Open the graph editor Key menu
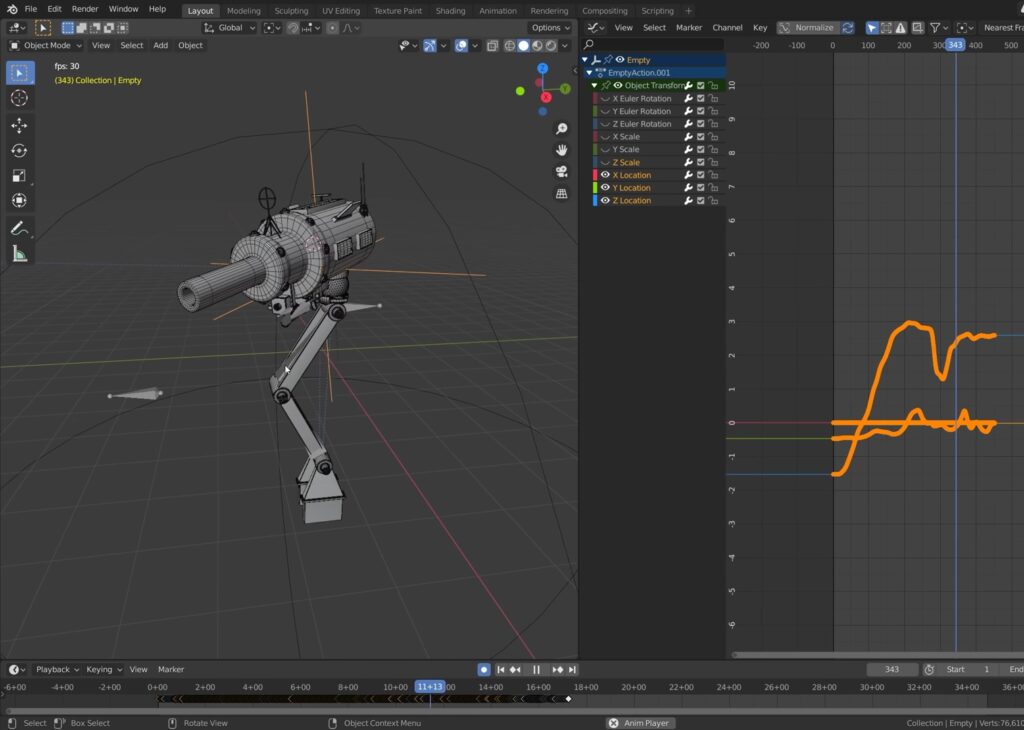This screenshot has width=1024, height=730. [x=760, y=27]
